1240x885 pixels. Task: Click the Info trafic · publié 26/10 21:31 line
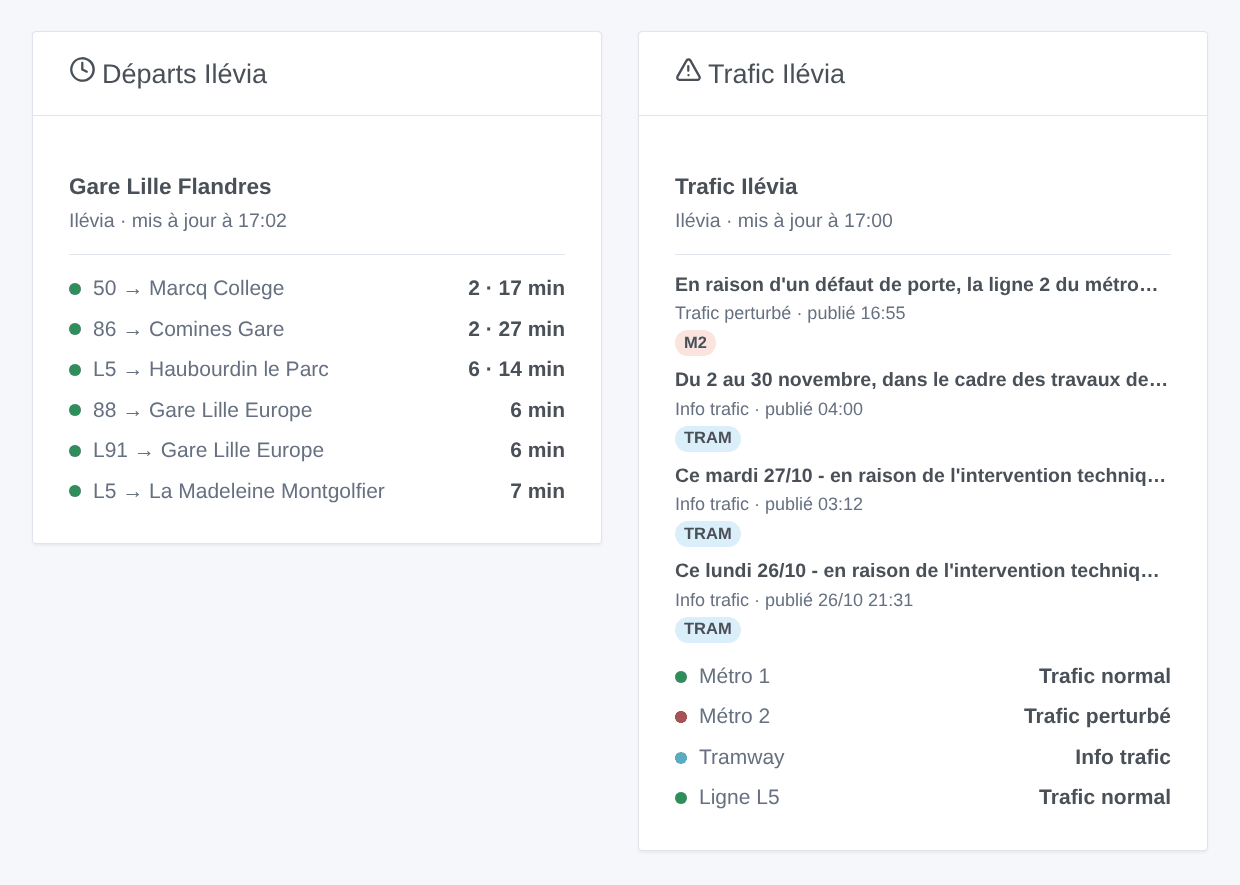[x=794, y=600]
